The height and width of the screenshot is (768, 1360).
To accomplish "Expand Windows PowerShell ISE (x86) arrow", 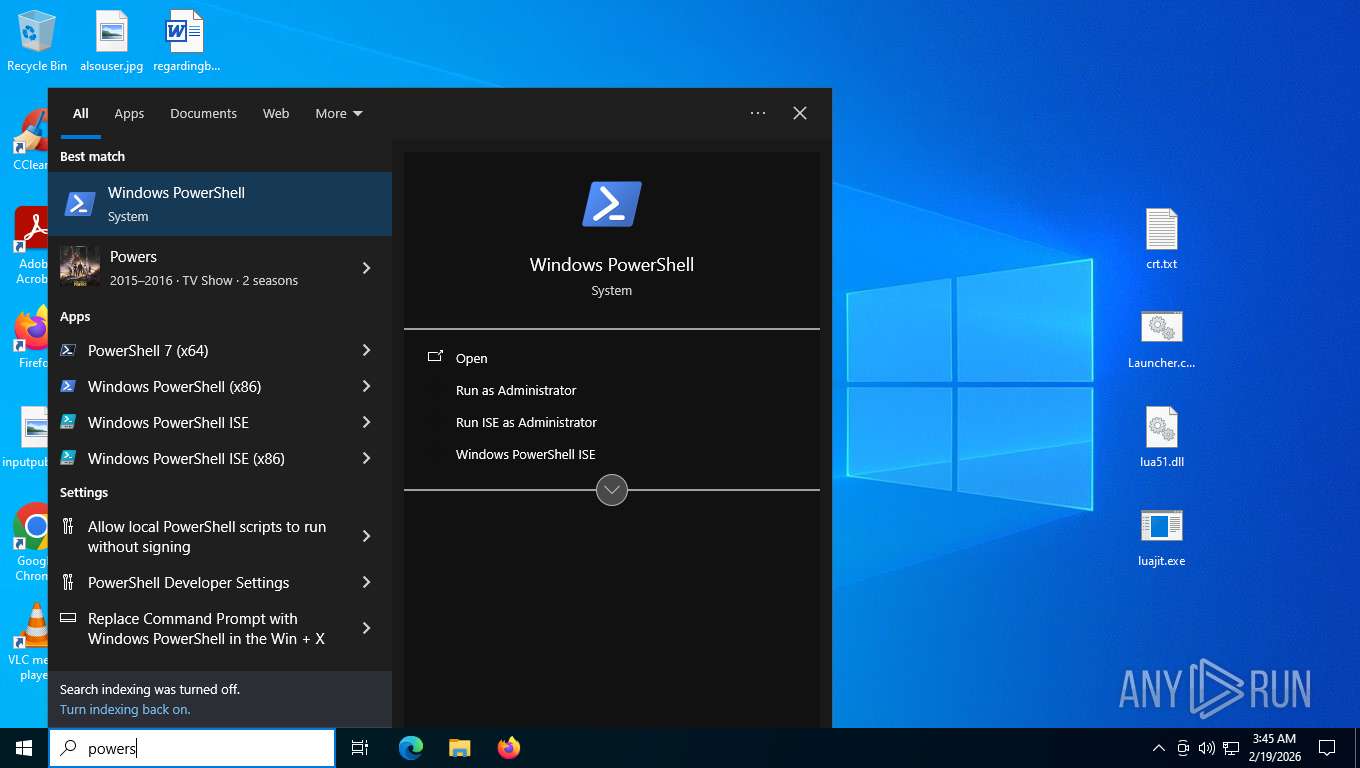I will [367, 458].
